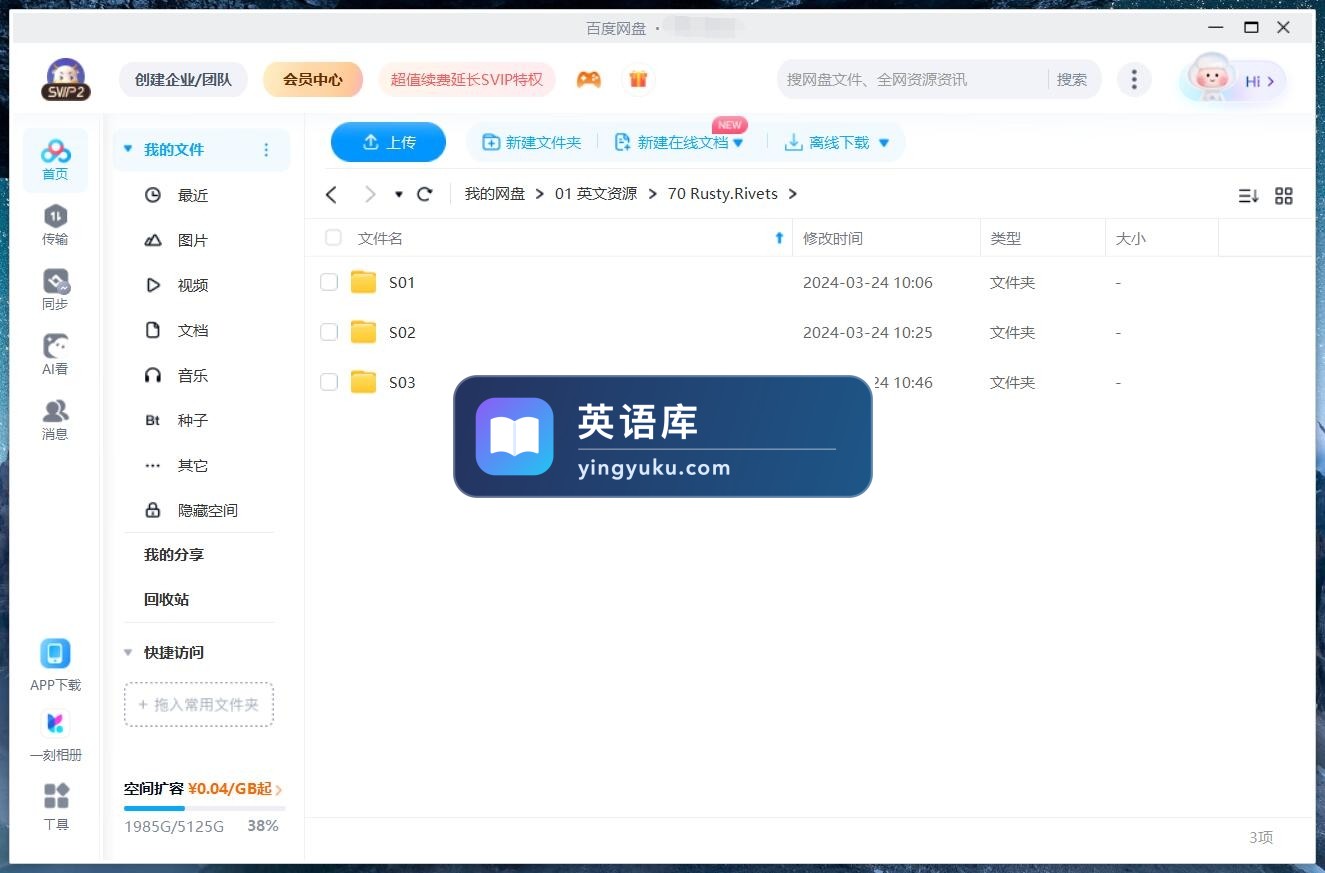The height and width of the screenshot is (873, 1325).
Task: Expand chevron after 01 英文资源 breadcrumb
Action: [x=652, y=194]
